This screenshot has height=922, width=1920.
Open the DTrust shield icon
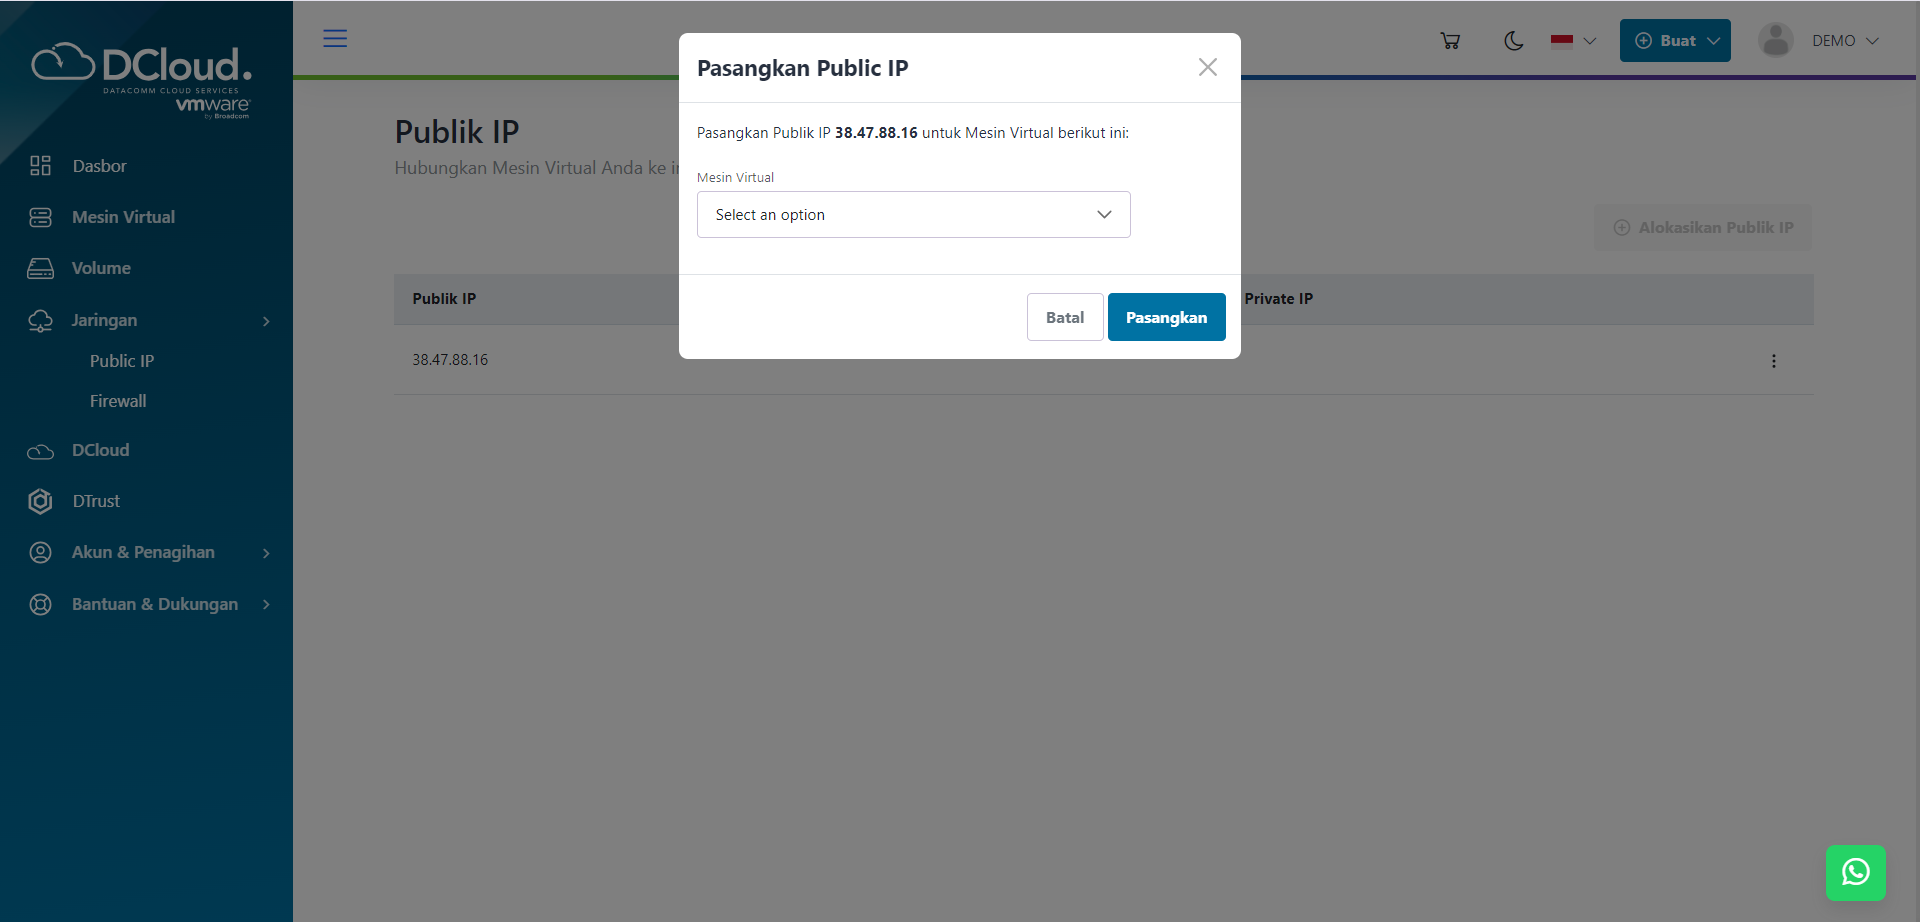click(40, 501)
